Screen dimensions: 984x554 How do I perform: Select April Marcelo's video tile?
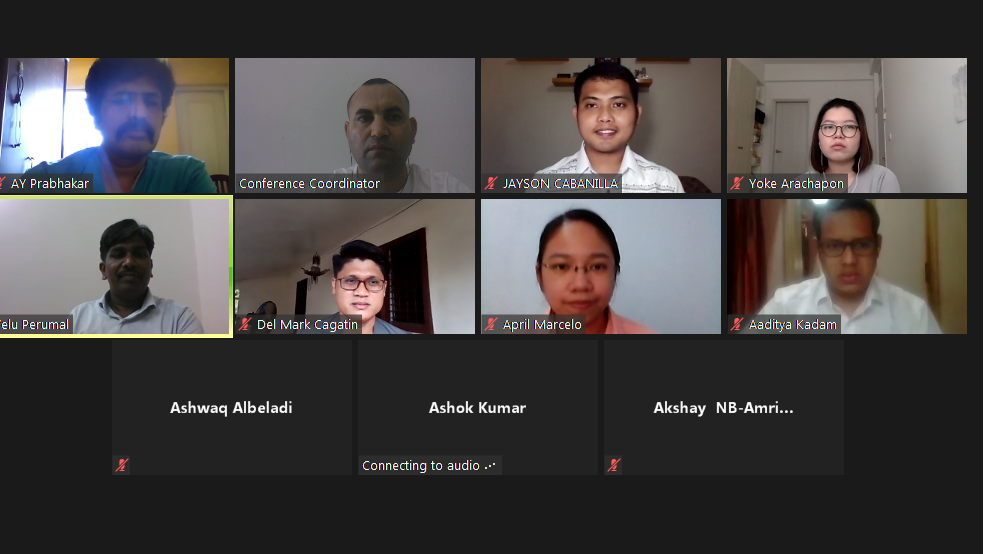coord(601,266)
